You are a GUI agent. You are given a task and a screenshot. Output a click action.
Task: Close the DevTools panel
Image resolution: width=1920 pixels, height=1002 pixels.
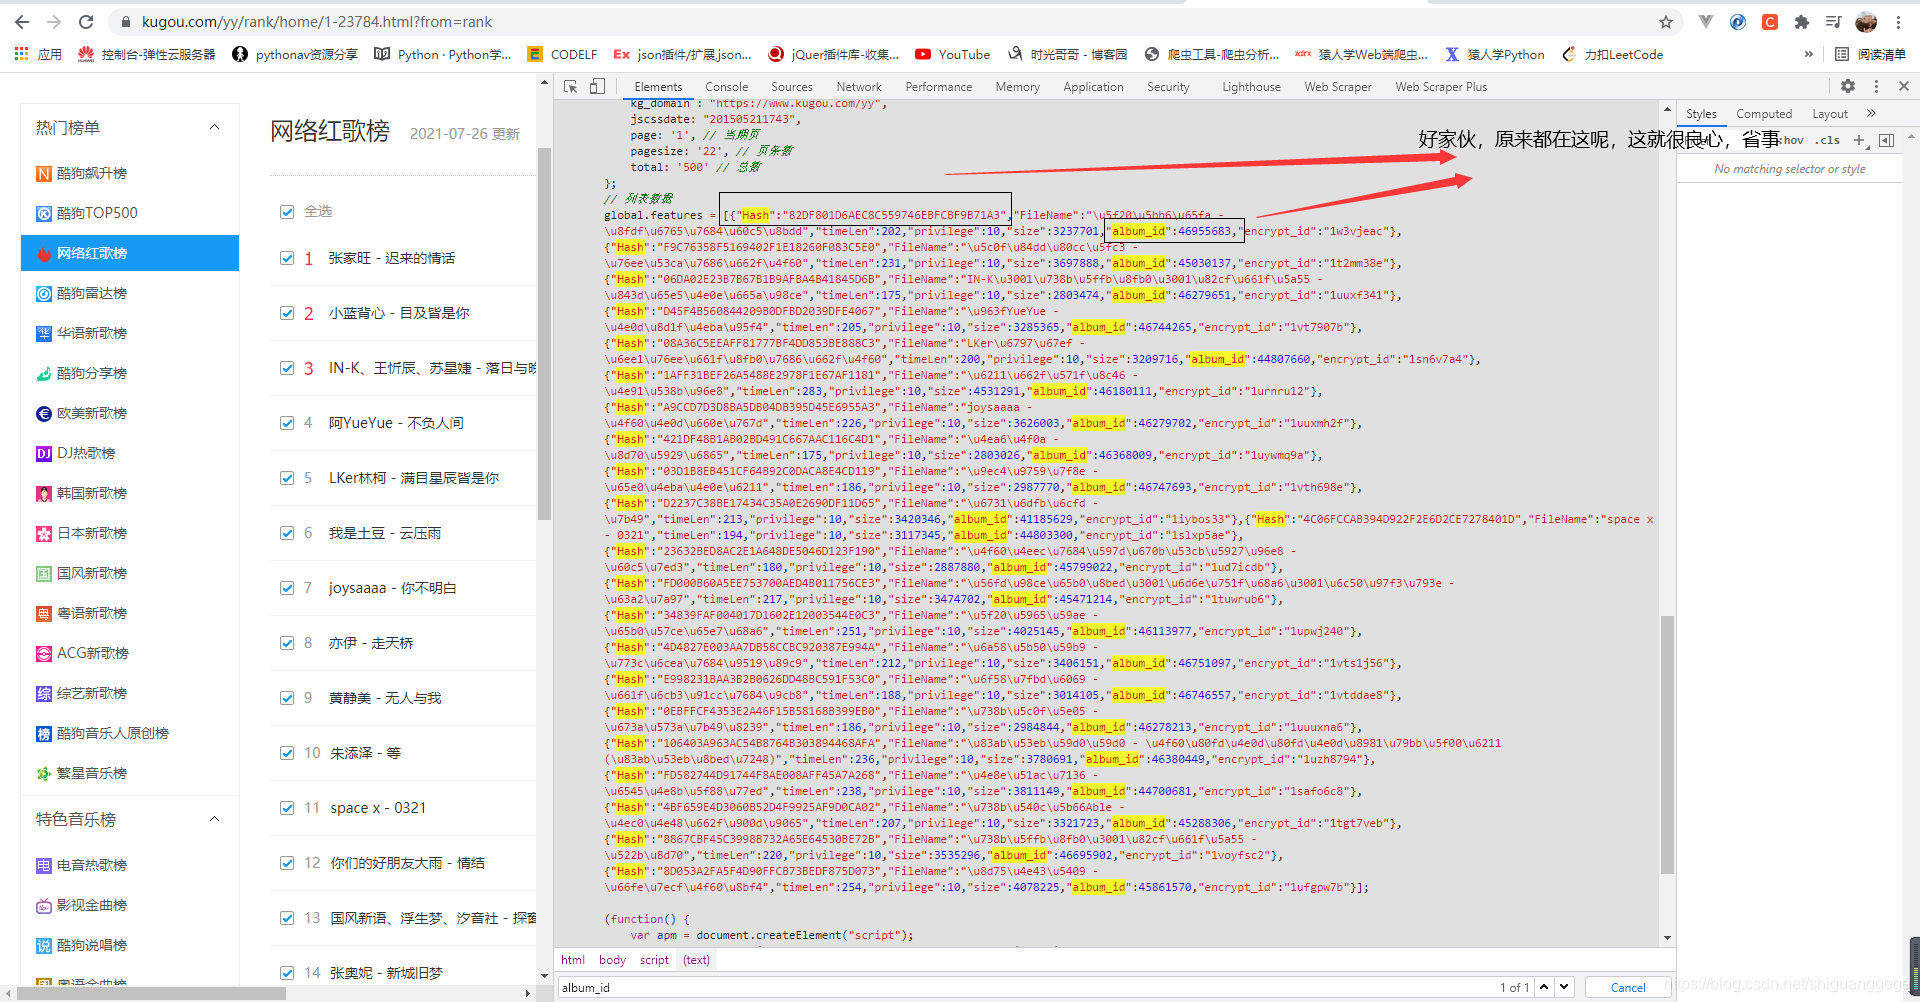[1904, 87]
